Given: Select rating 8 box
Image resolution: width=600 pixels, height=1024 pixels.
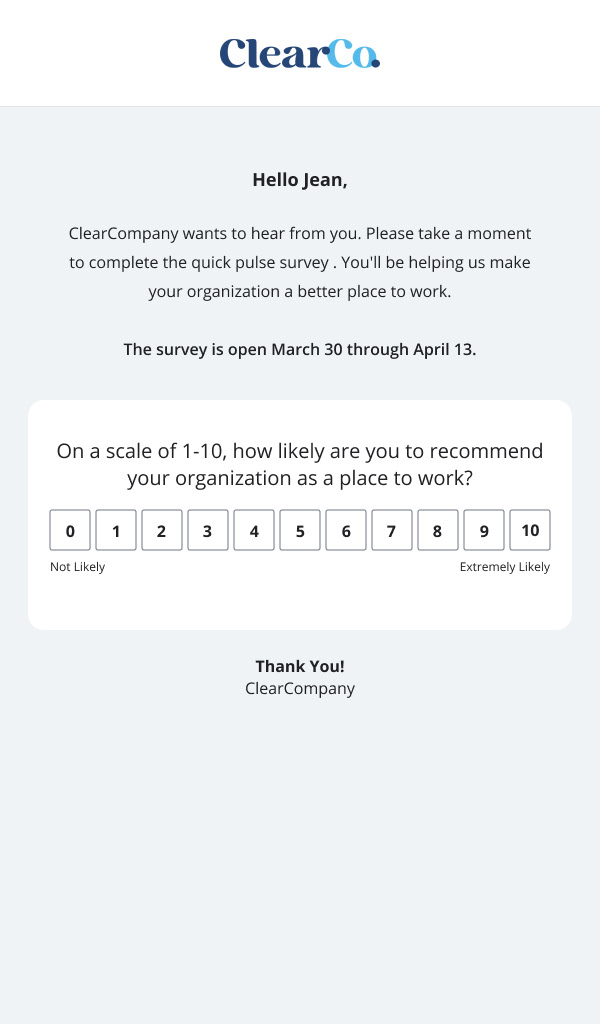Looking at the screenshot, I should [x=438, y=530].
